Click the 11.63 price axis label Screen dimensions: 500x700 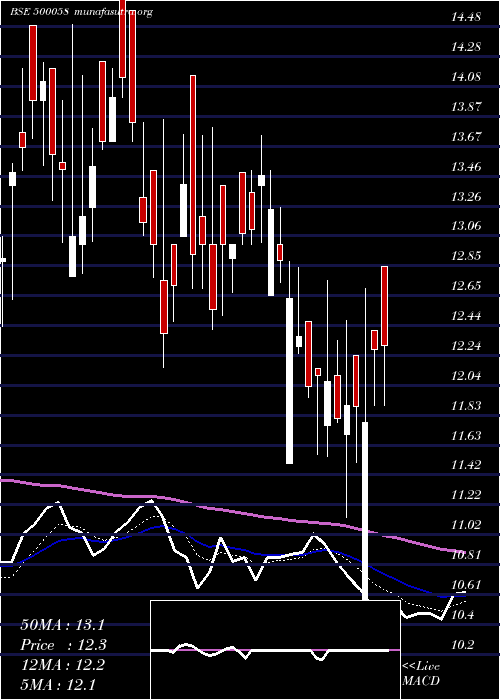466,436
